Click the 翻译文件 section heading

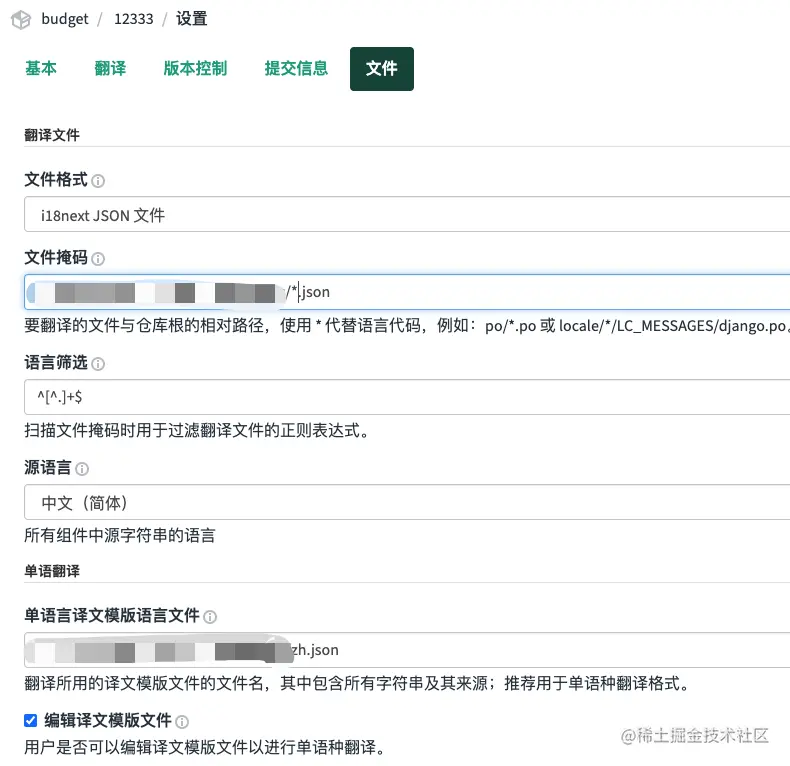point(52,135)
